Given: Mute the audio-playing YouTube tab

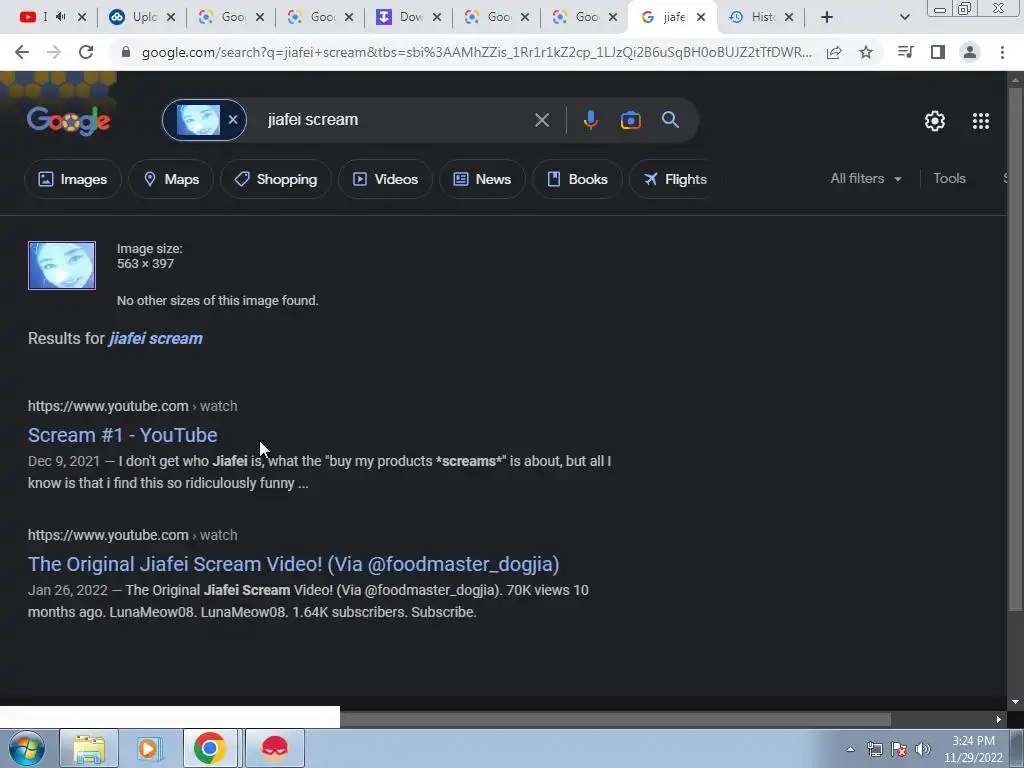Looking at the screenshot, I should pyautogui.click(x=61, y=17).
